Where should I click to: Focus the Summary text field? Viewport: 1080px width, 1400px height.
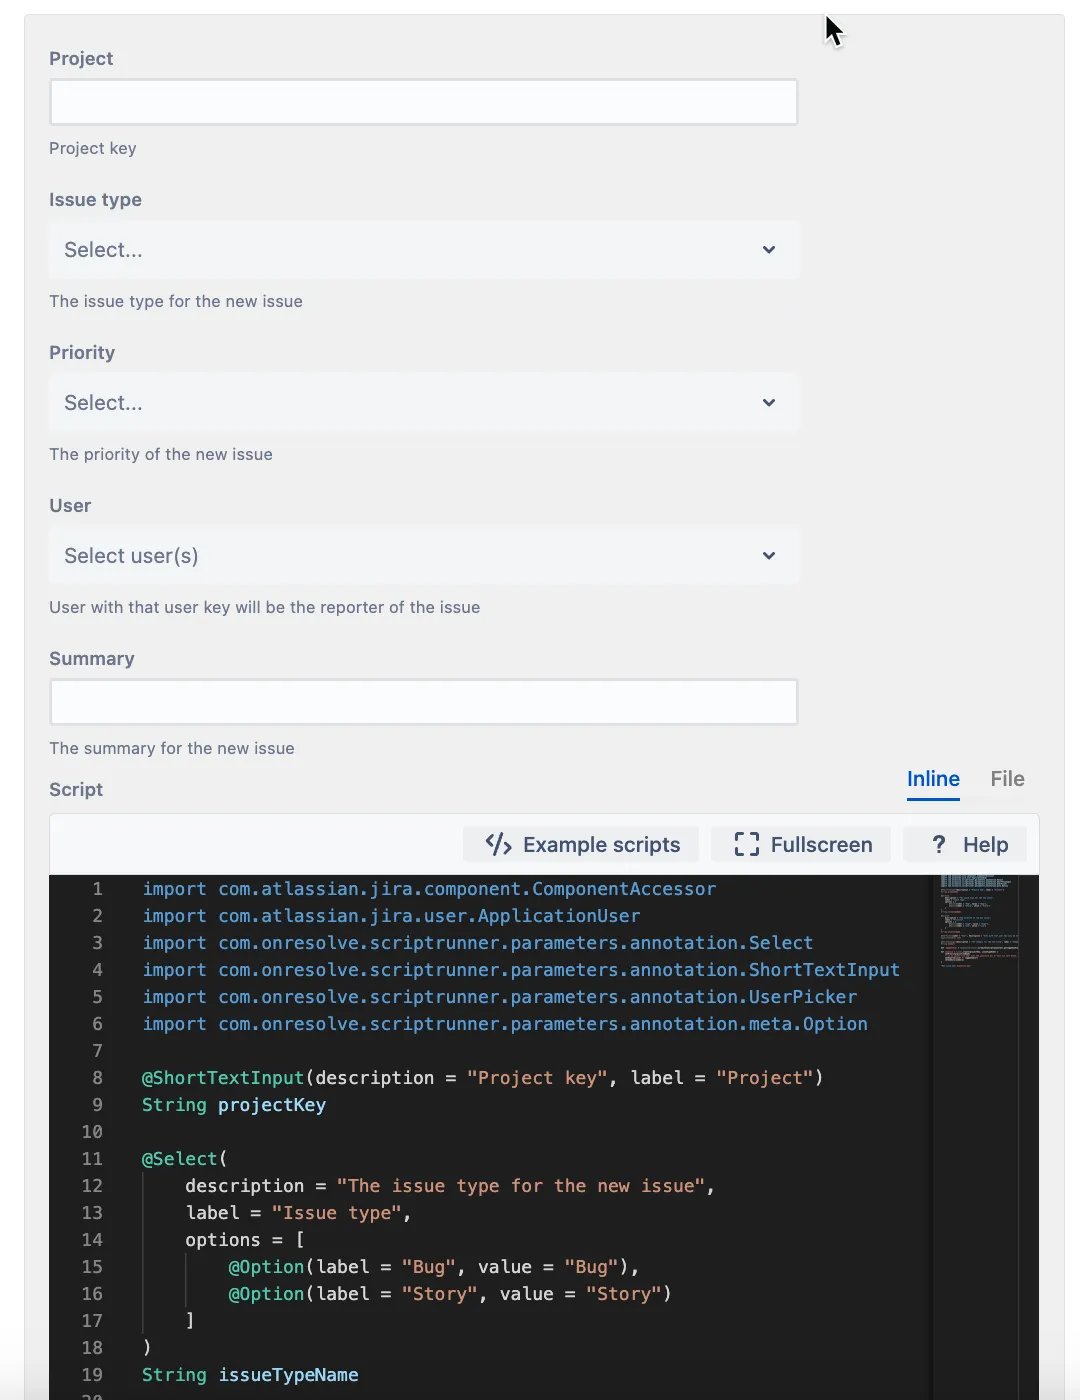point(423,702)
